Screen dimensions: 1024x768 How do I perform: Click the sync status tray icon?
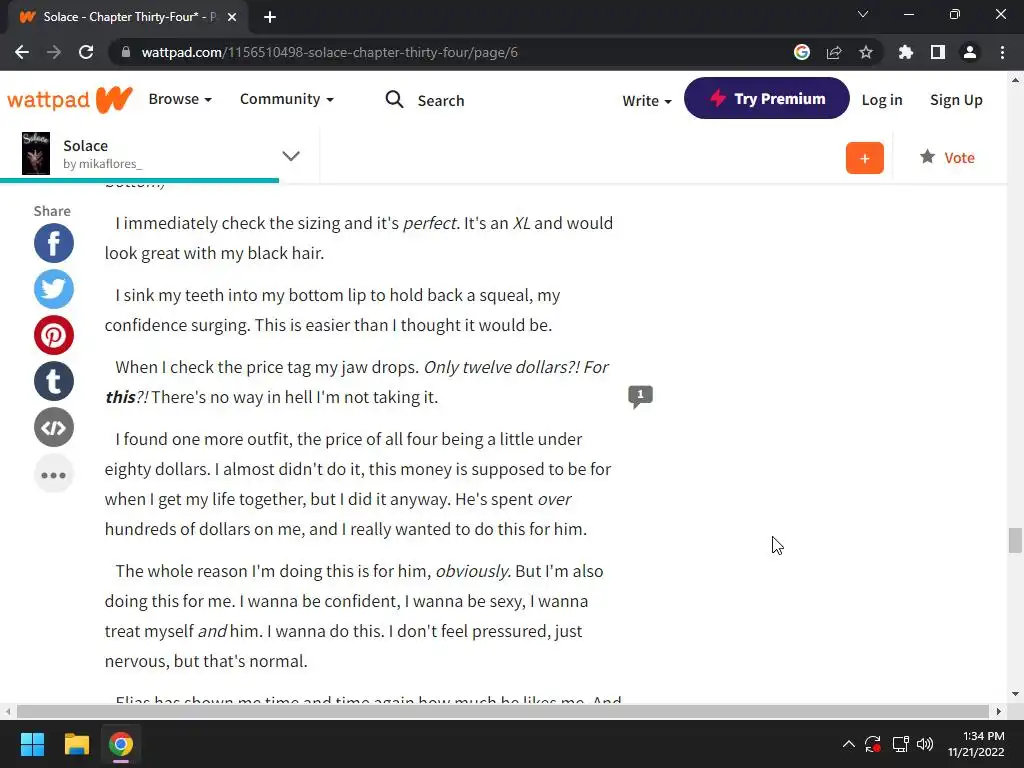pos(873,744)
